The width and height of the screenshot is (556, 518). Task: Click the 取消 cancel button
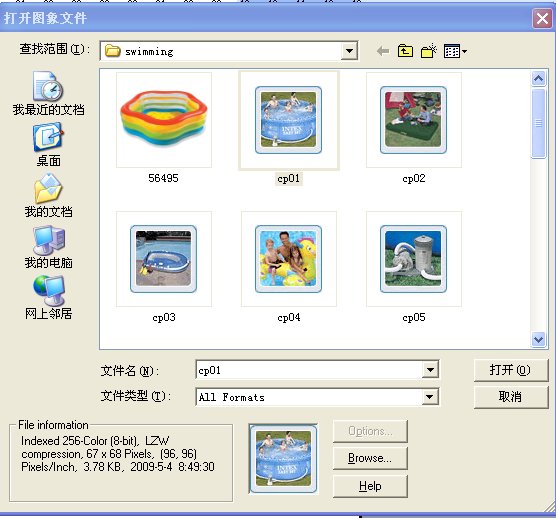(x=510, y=397)
